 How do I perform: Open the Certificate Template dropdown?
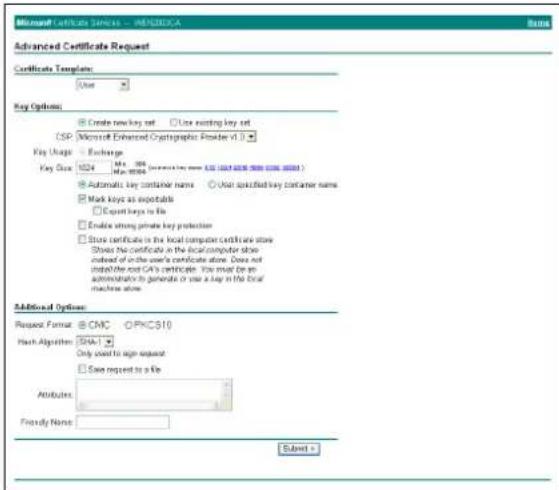(x=103, y=85)
